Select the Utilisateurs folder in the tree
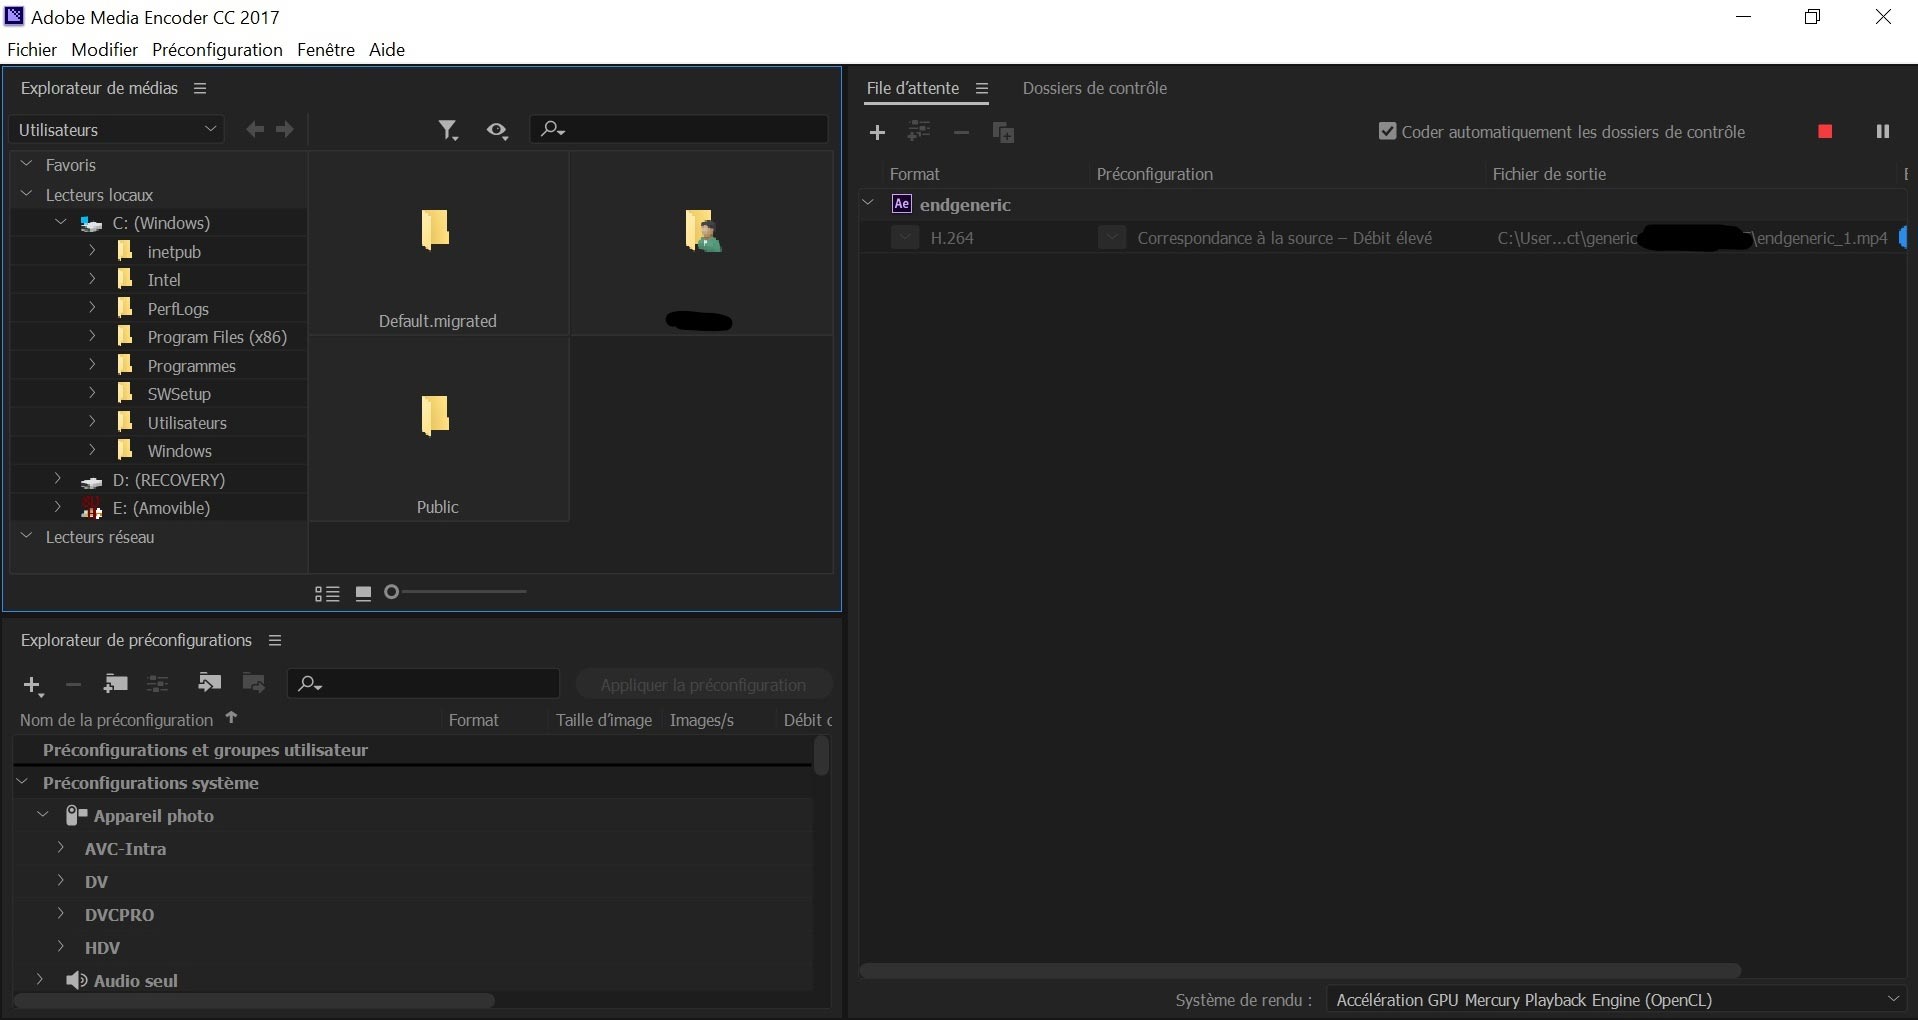 187,422
